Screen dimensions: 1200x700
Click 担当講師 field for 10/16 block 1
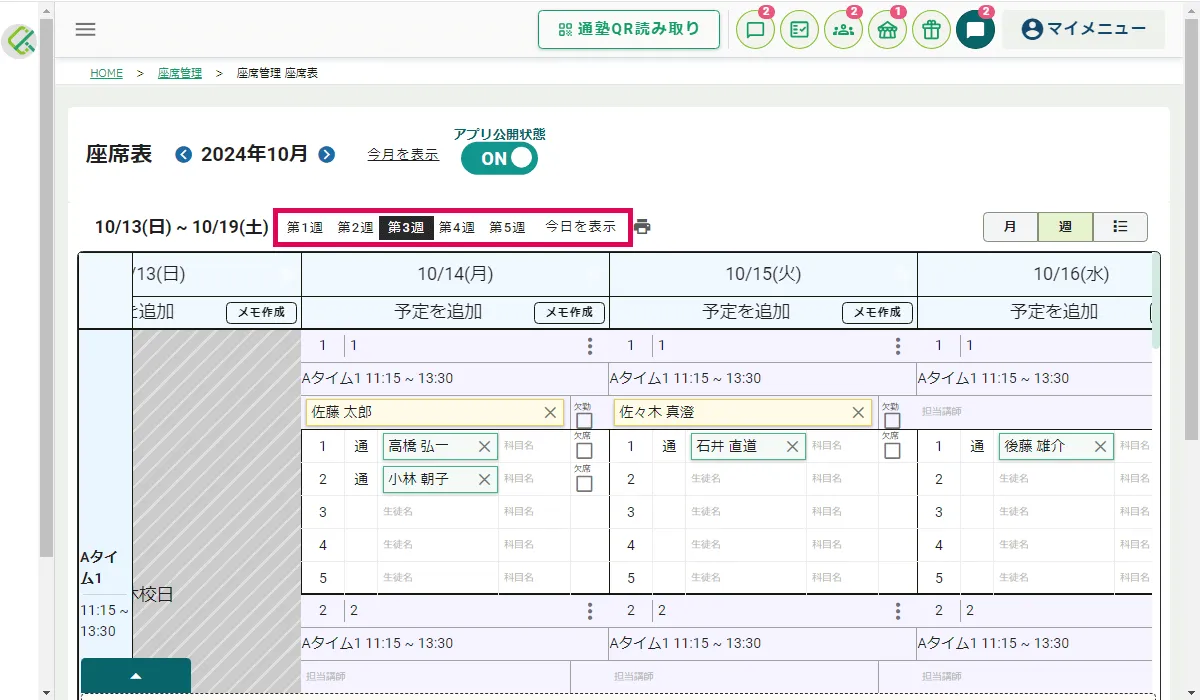pos(1034,411)
